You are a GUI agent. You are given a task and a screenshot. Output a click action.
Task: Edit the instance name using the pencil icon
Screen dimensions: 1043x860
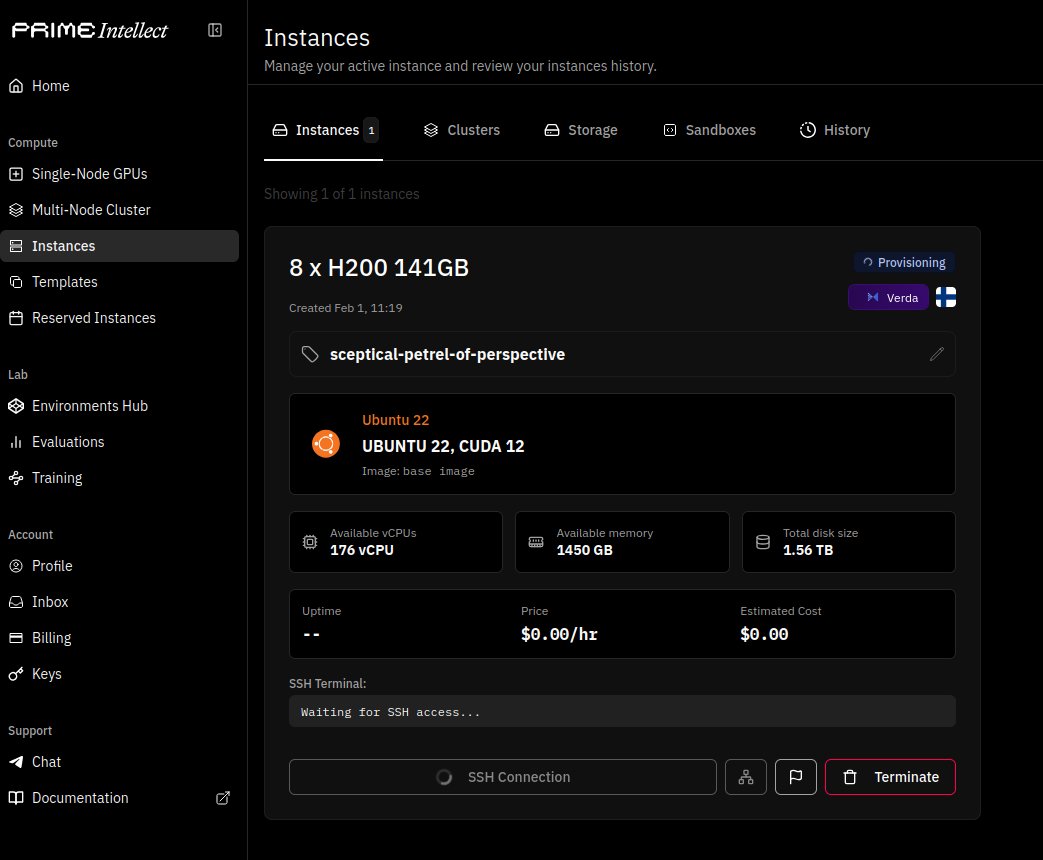click(x=937, y=354)
